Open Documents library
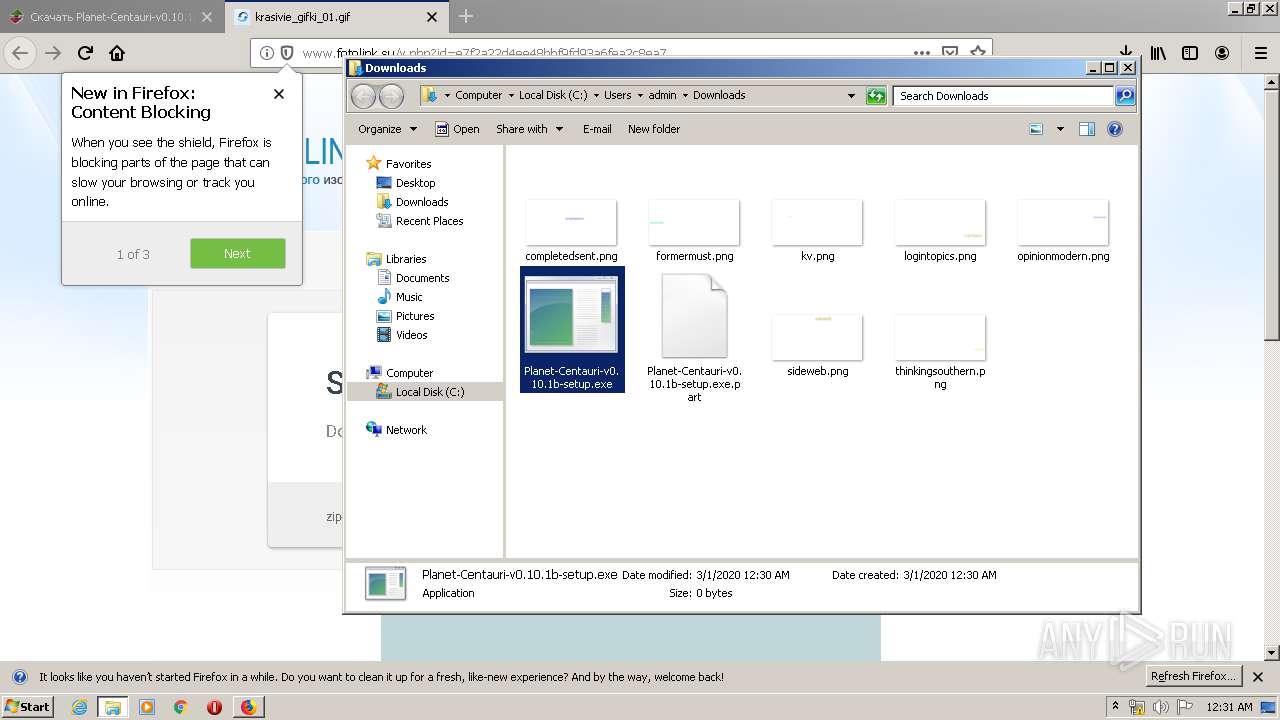1280x720 pixels. (x=413, y=278)
